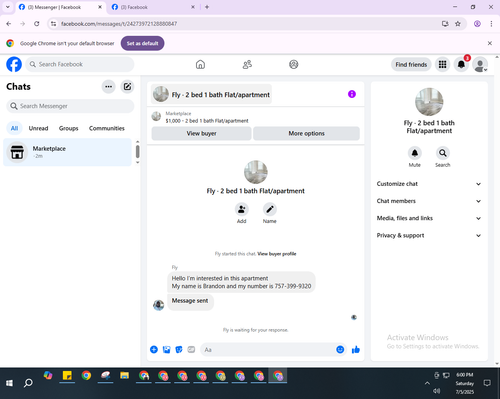The image size is (500, 399).
Task: Open the notifications bell
Action: 461,64
